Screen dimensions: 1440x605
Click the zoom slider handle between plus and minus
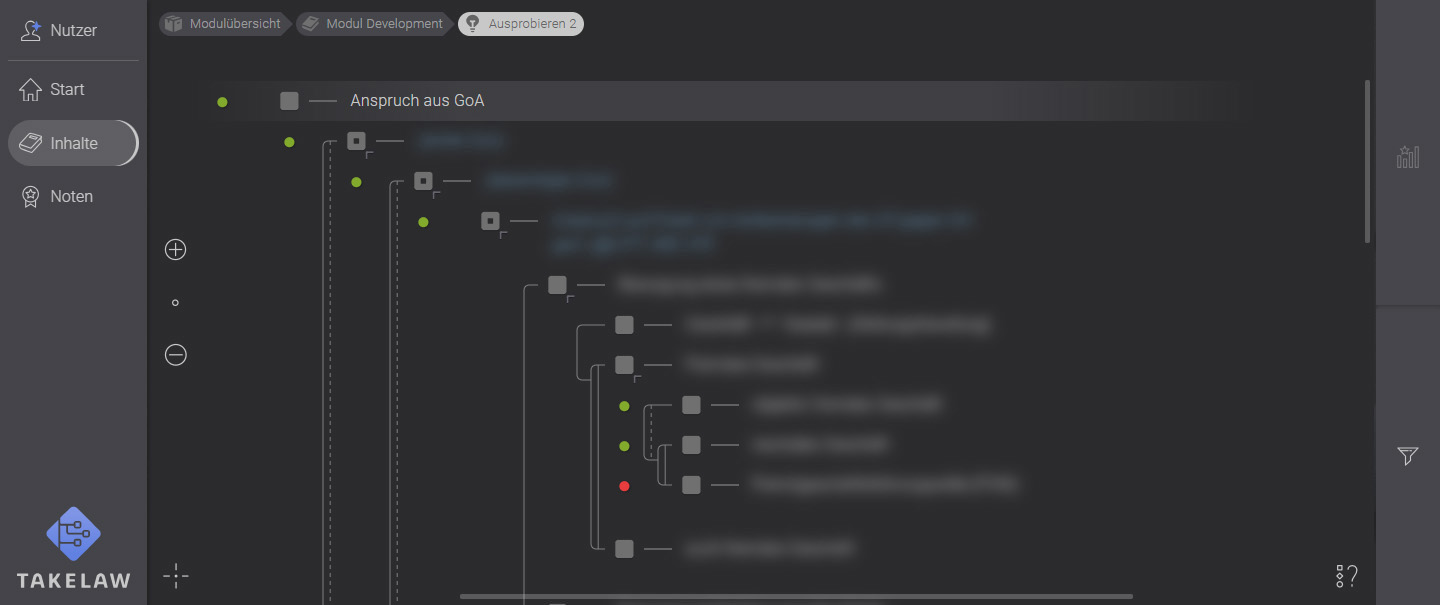coord(175,301)
